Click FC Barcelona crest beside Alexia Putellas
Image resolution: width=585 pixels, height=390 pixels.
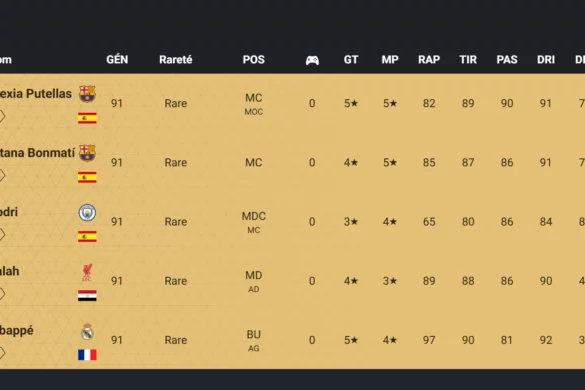(87, 94)
